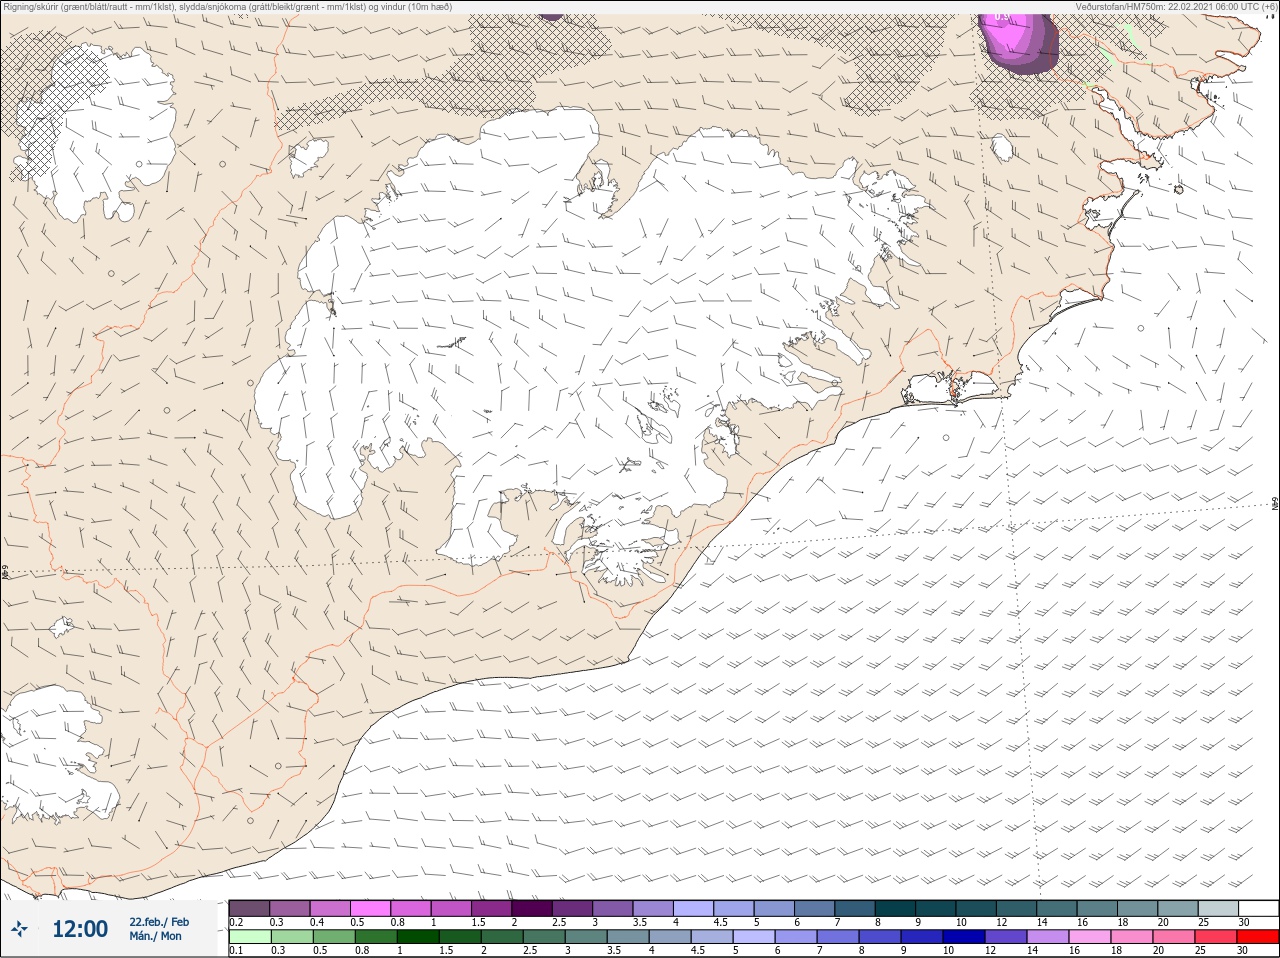
Task: Click the '0.1' value in the lower legend
Action: pos(236,951)
